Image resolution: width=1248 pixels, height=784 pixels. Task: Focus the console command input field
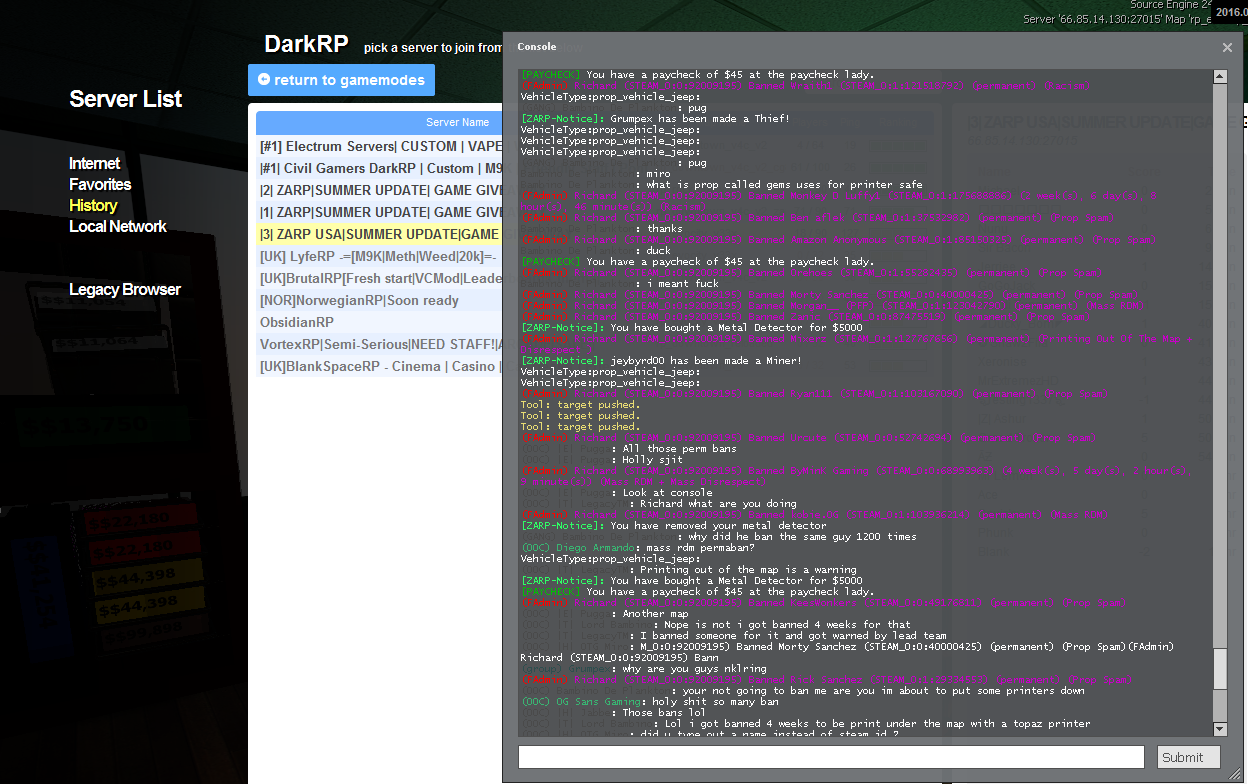[x=830, y=757]
